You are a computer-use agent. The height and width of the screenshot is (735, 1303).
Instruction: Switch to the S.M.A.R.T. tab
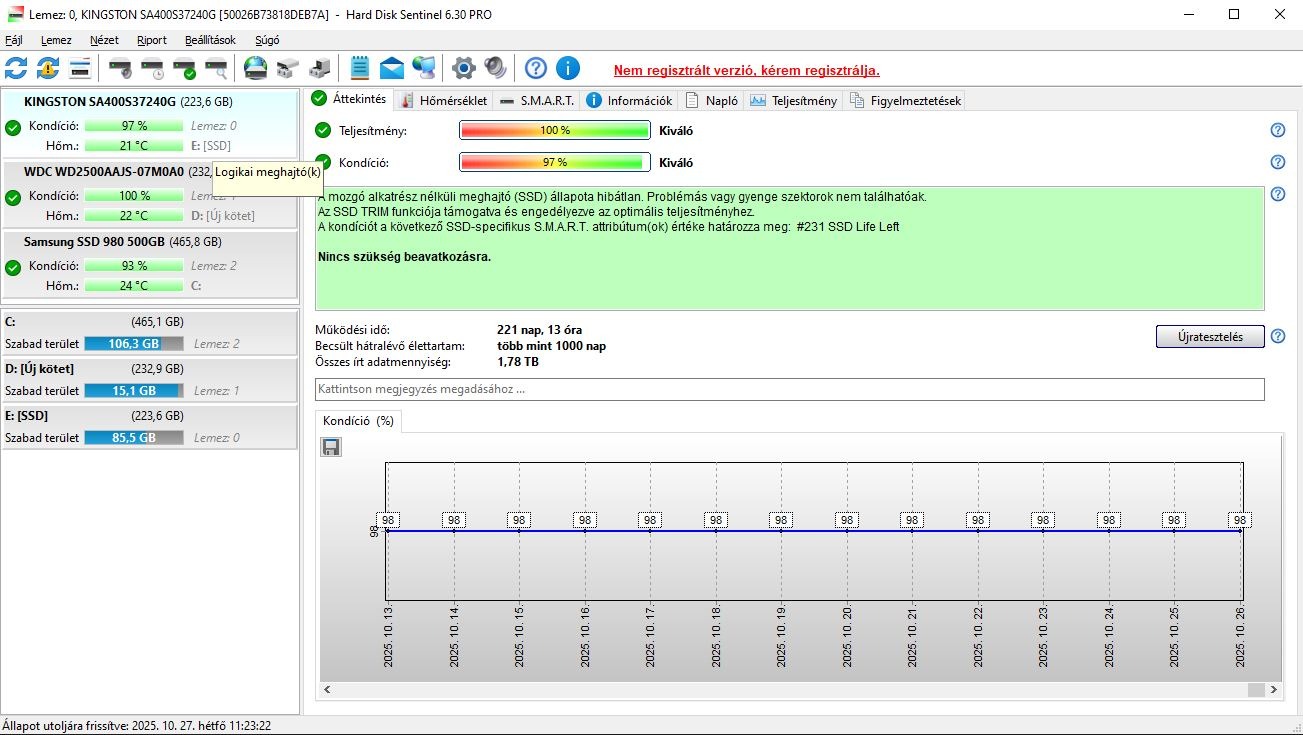coord(537,100)
